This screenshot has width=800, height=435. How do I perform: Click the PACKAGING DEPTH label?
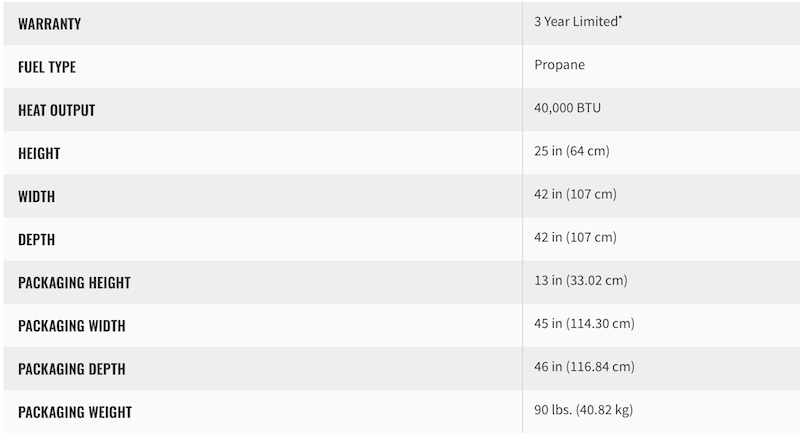pos(72,369)
